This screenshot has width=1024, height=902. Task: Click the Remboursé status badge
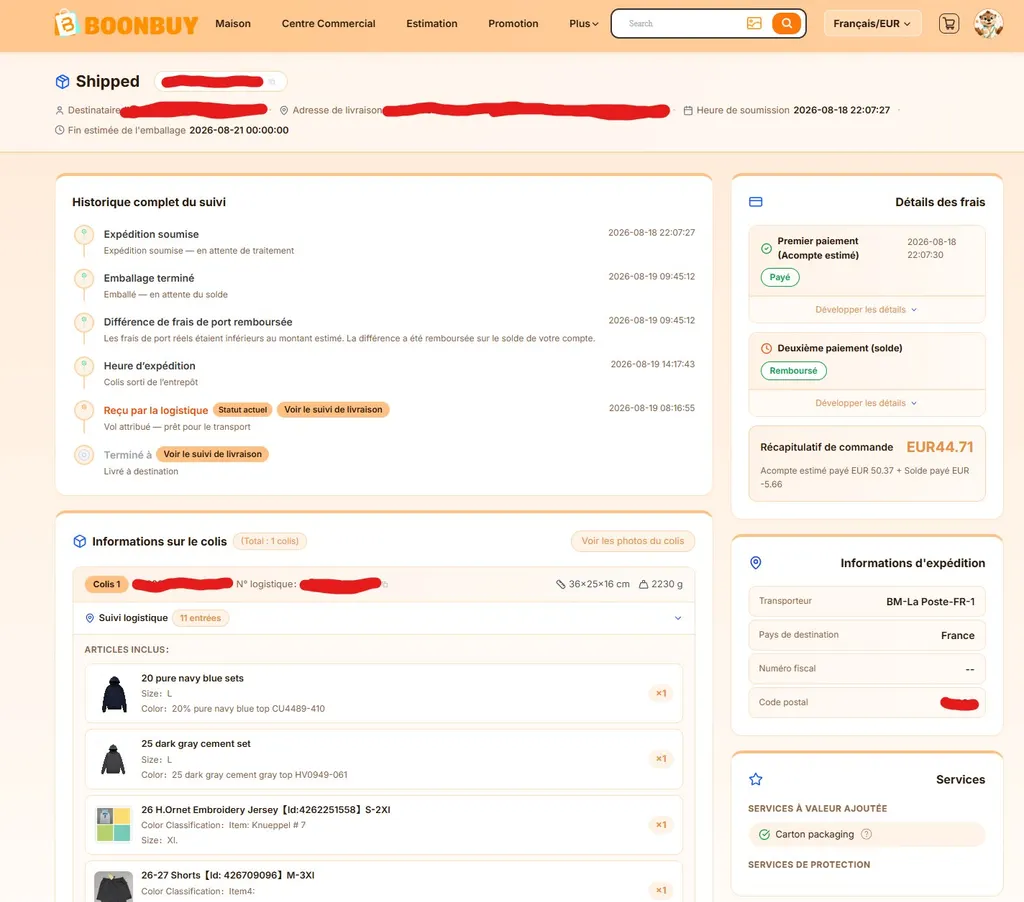coord(793,370)
